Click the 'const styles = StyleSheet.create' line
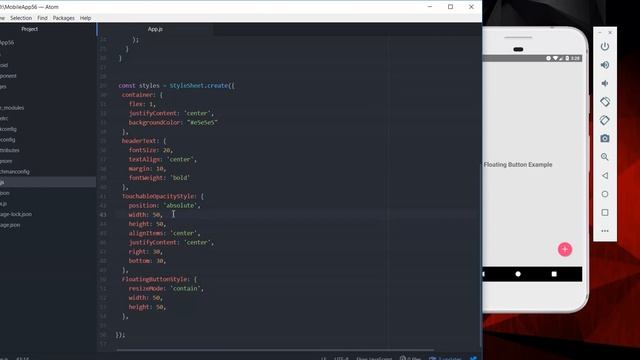 coord(176,85)
